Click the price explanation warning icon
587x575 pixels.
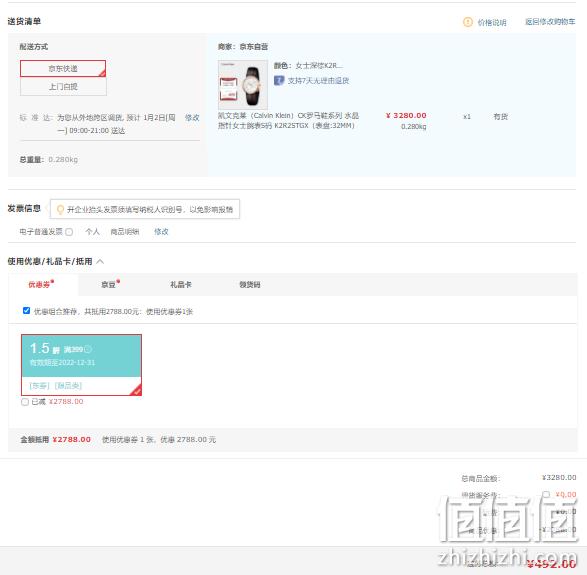click(468, 22)
